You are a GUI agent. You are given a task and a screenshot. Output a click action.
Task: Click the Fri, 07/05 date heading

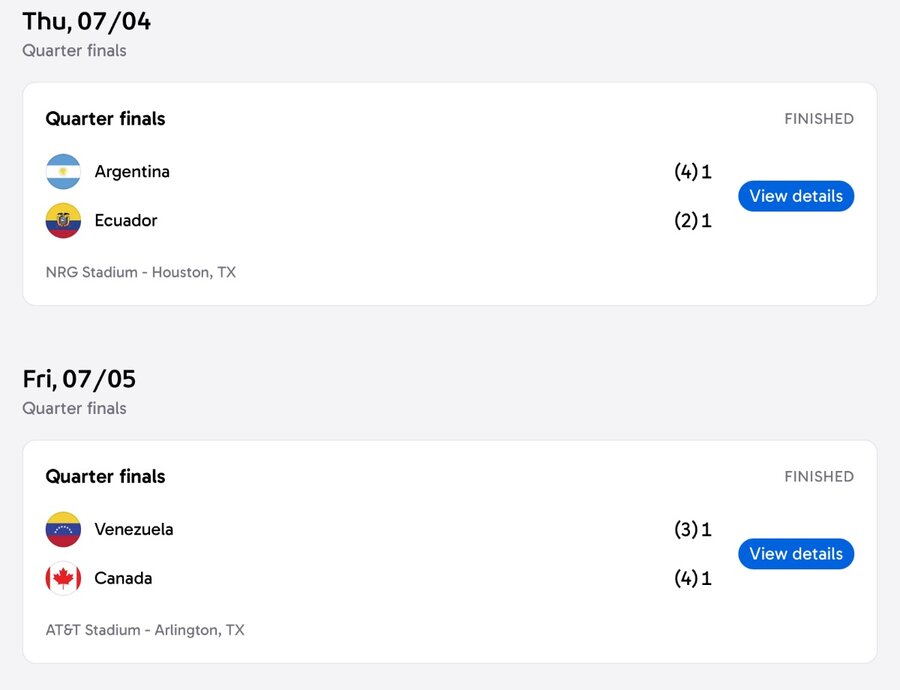coord(79,379)
